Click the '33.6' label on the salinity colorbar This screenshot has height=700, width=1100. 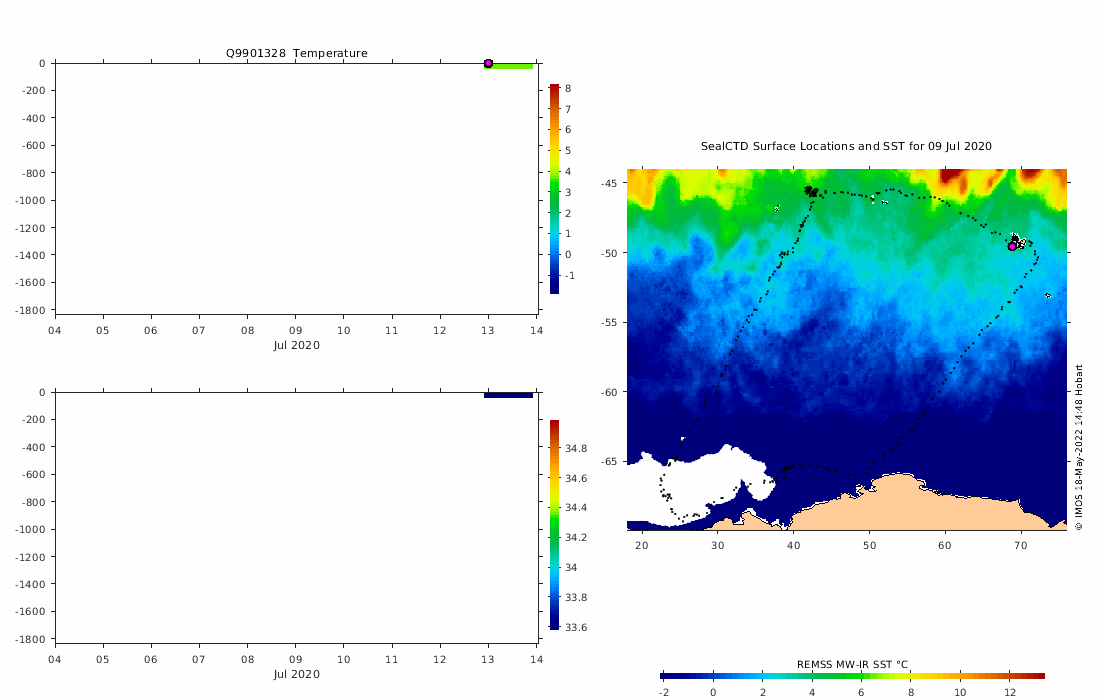point(576,627)
